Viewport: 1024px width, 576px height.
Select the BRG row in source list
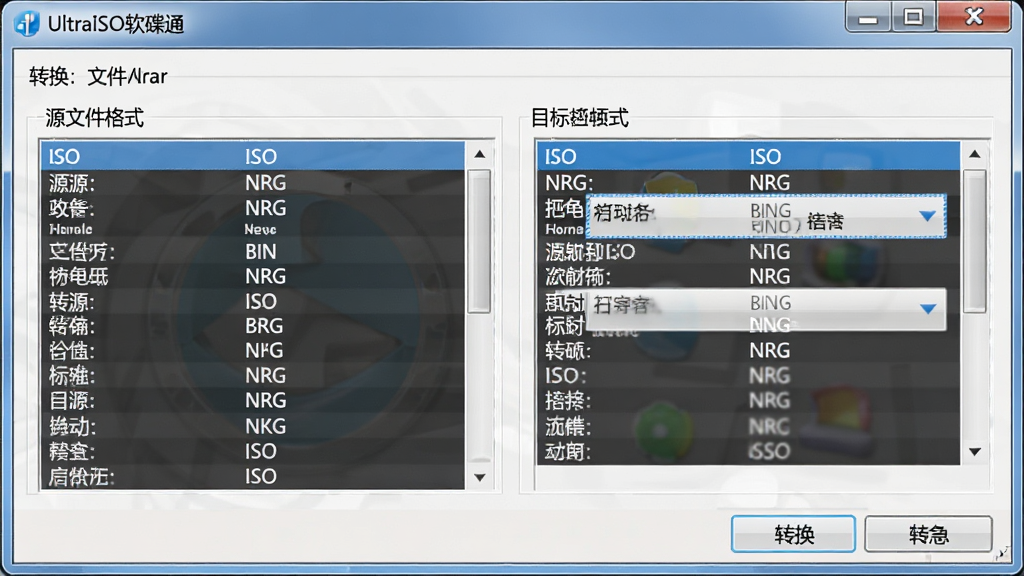click(253, 325)
